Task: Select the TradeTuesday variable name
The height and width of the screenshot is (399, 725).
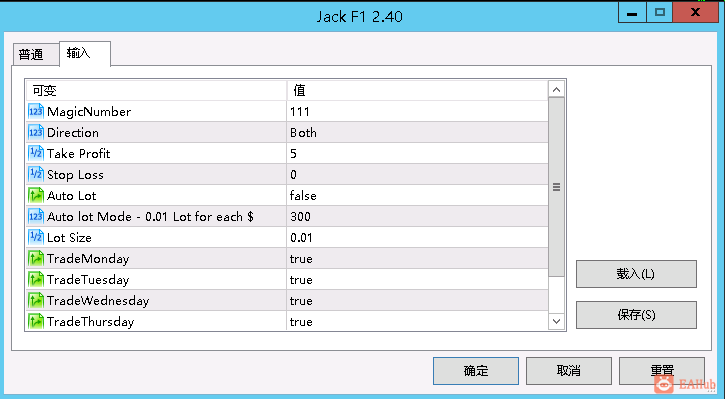Action: pyautogui.click(x=88, y=280)
